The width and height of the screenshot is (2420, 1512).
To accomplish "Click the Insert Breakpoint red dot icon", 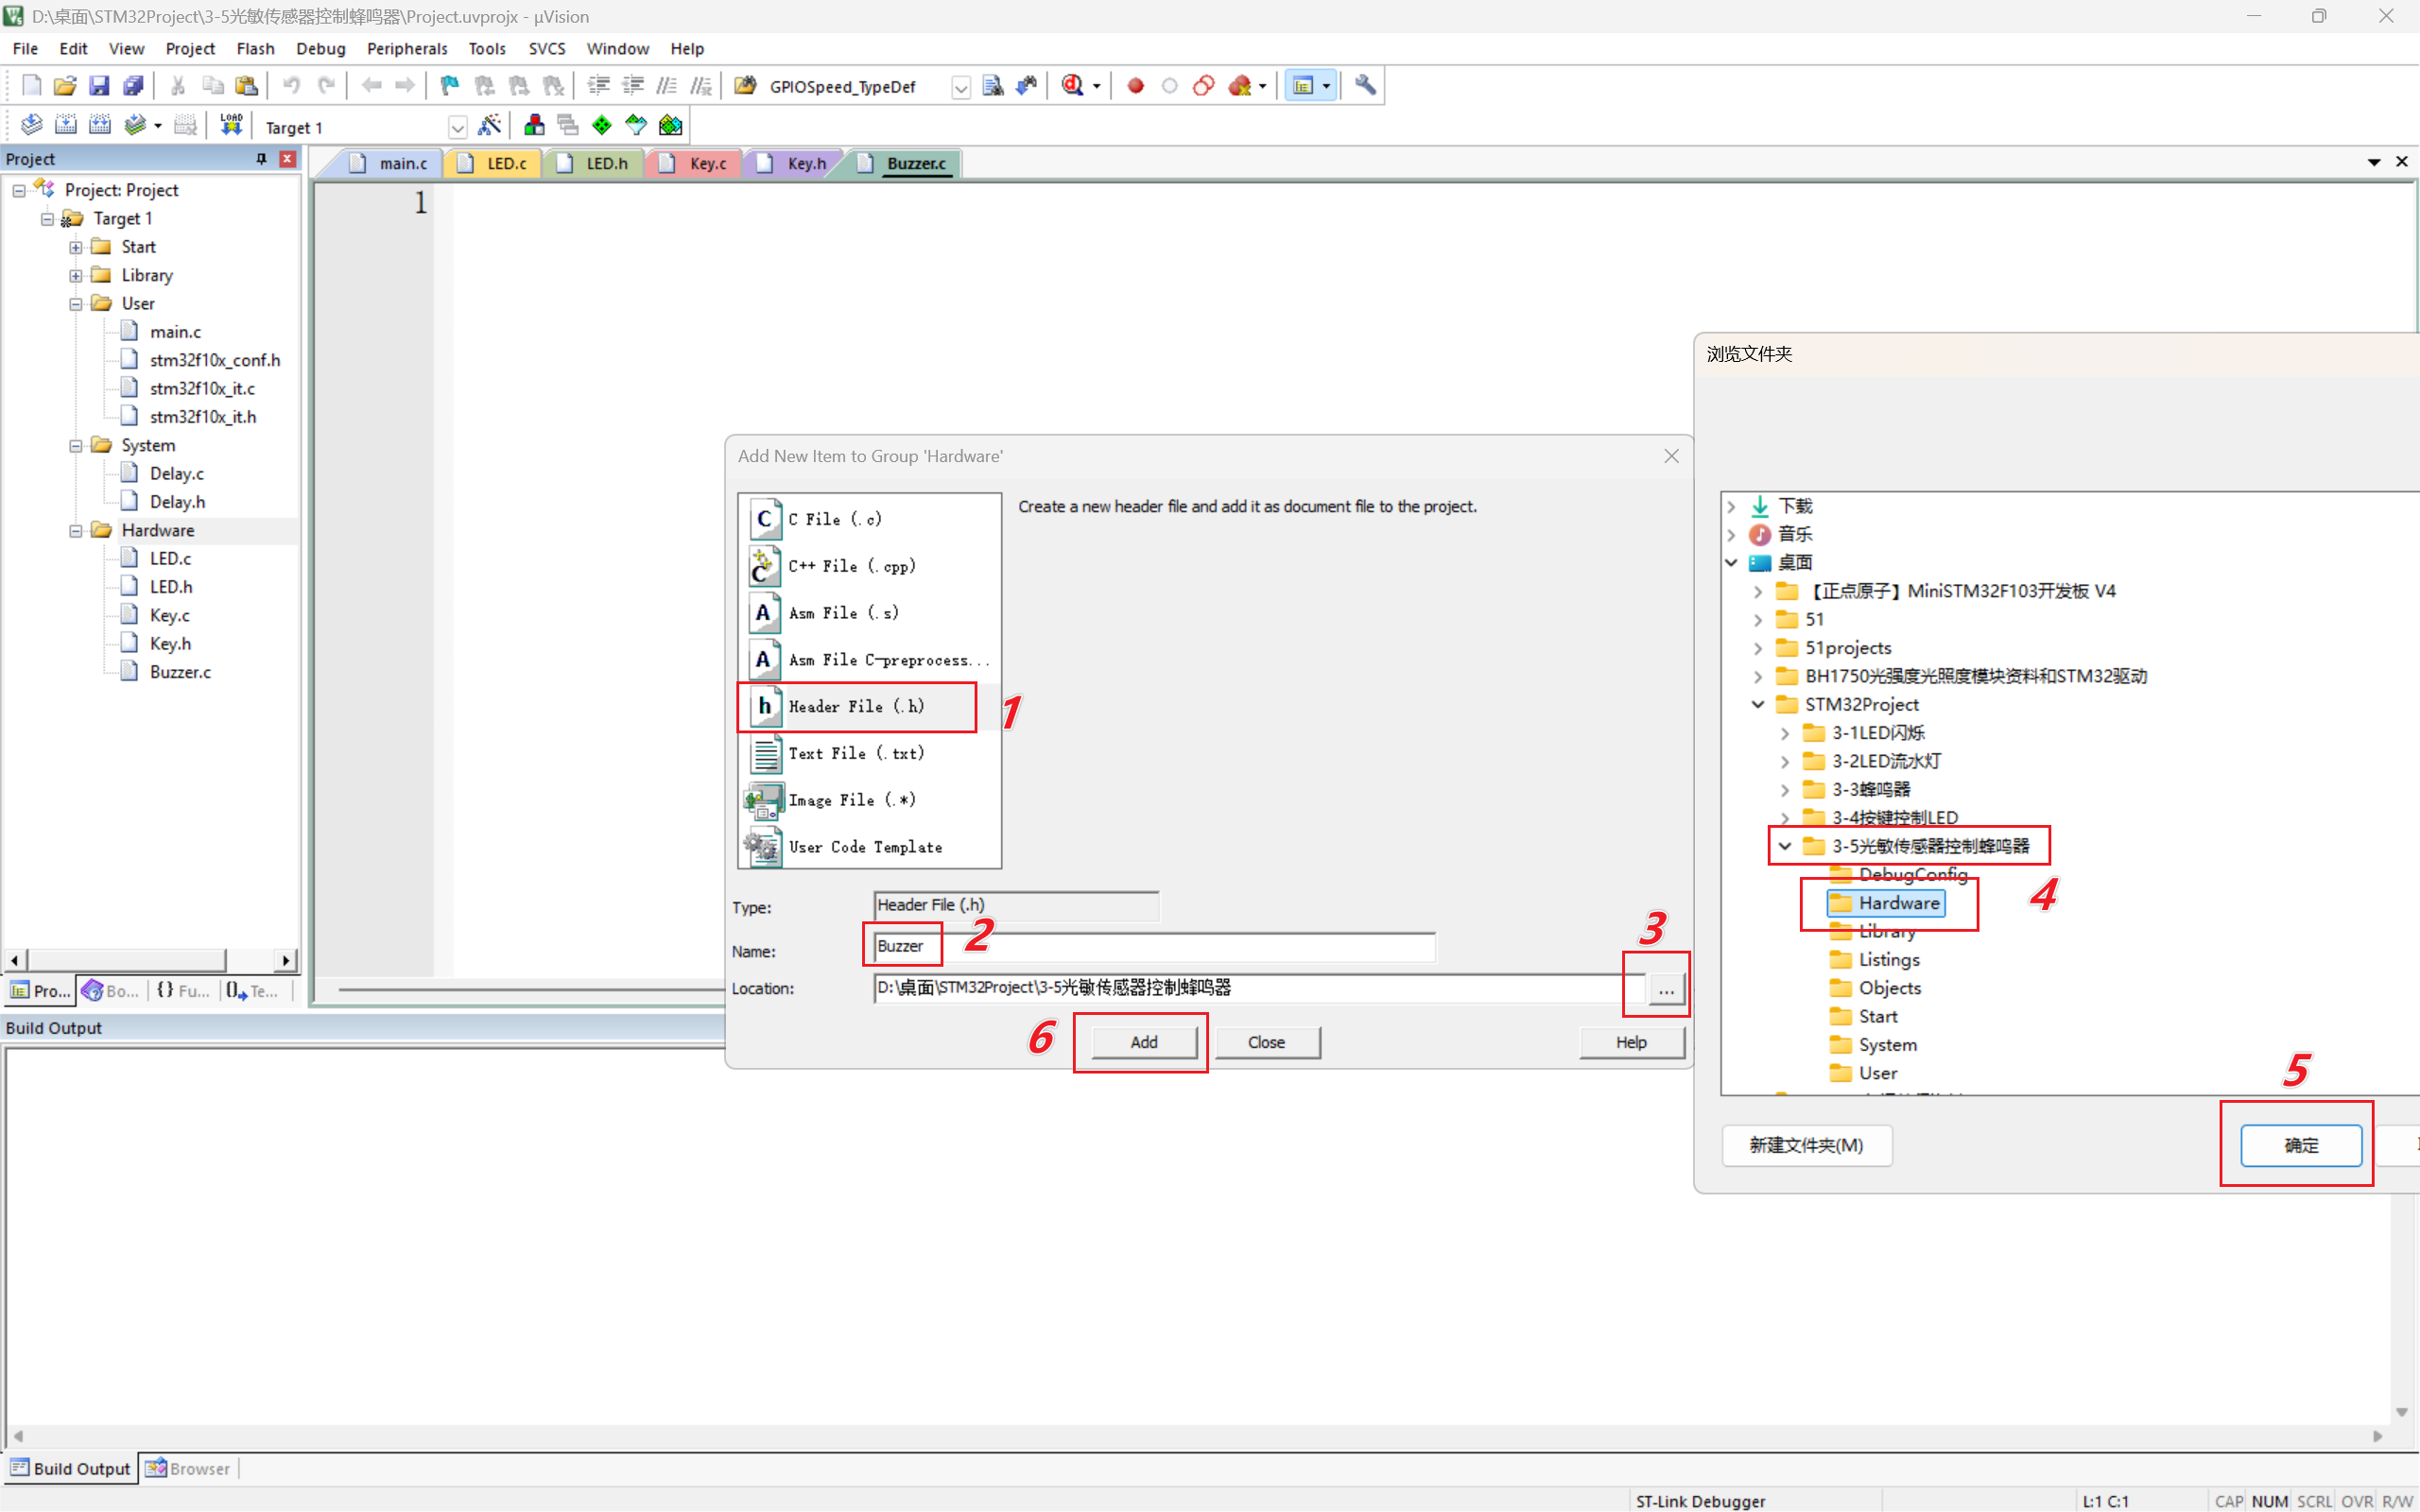I will click(x=1135, y=86).
